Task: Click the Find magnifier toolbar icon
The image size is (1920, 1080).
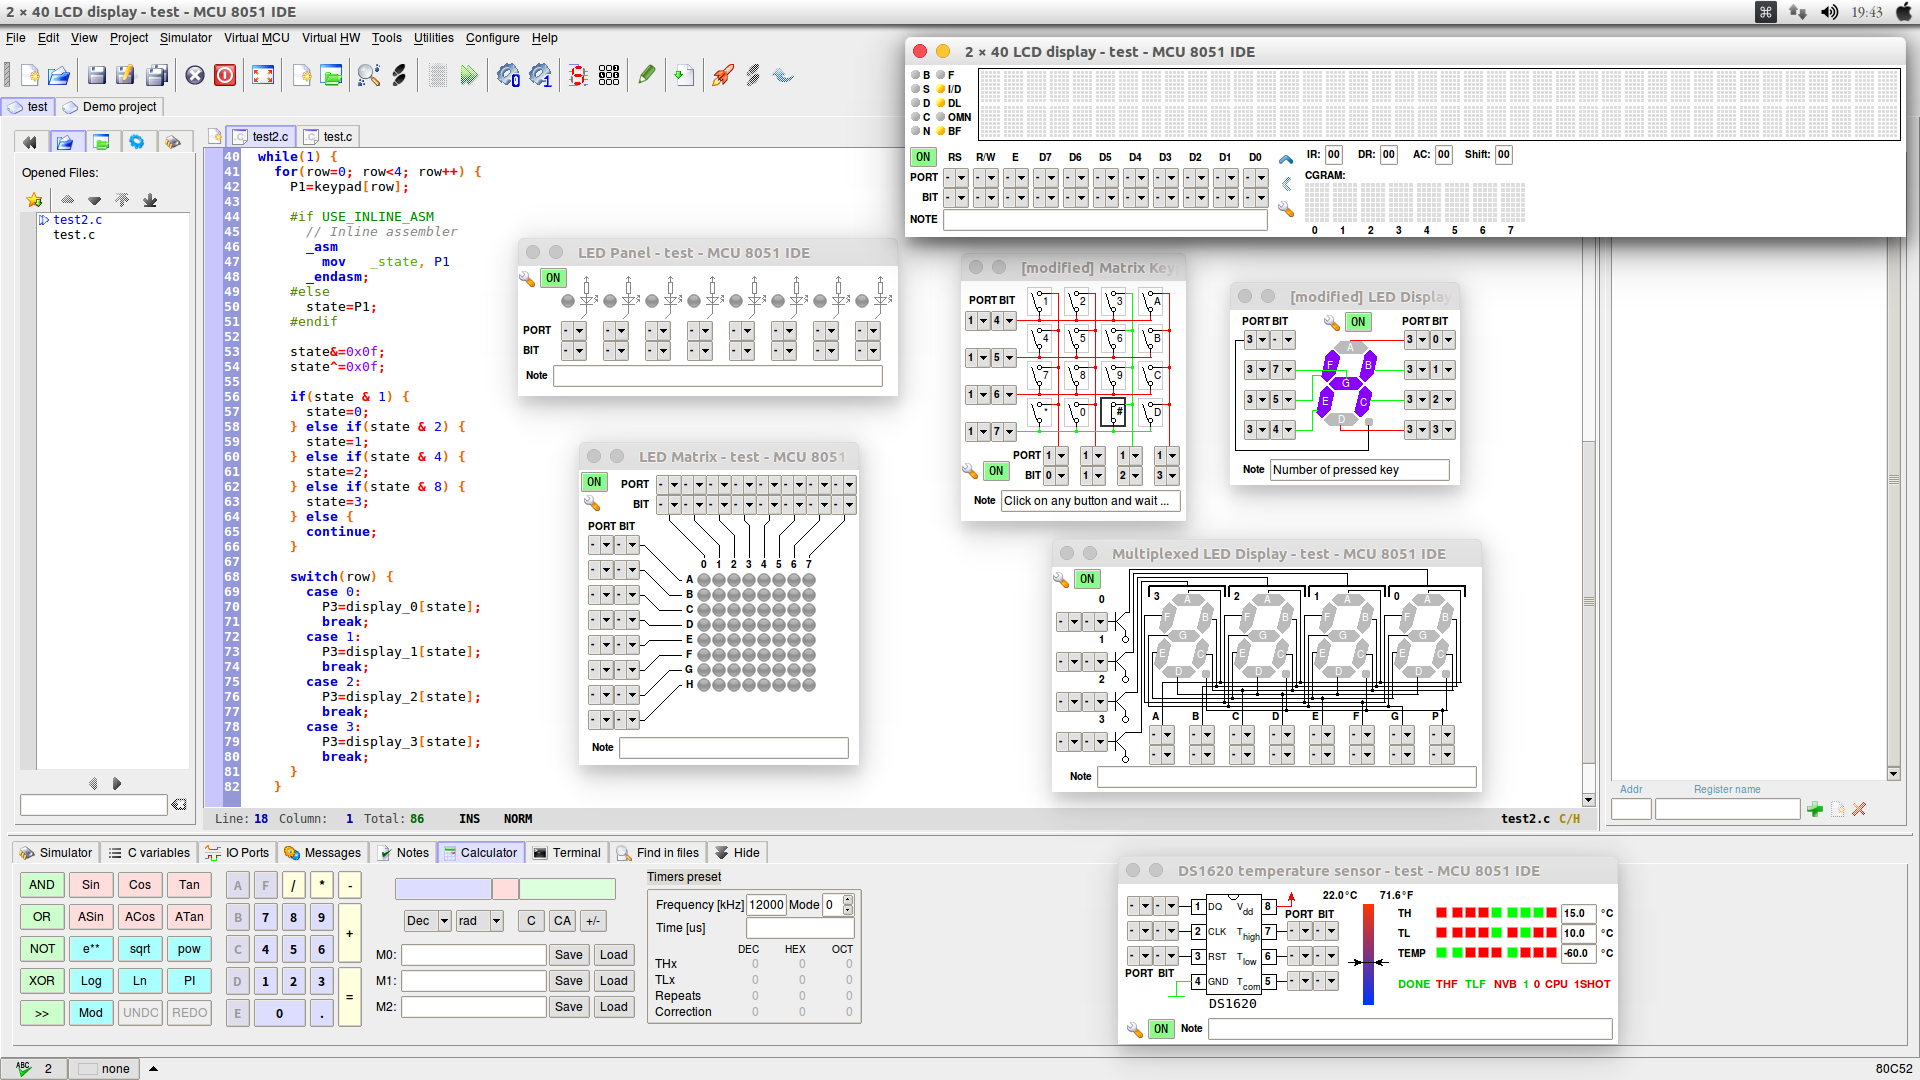Action: click(x=368, y=75)
